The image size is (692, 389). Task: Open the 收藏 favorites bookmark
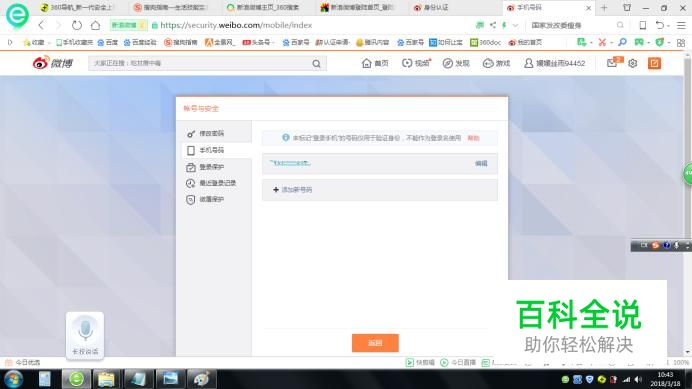click(34, 42)
